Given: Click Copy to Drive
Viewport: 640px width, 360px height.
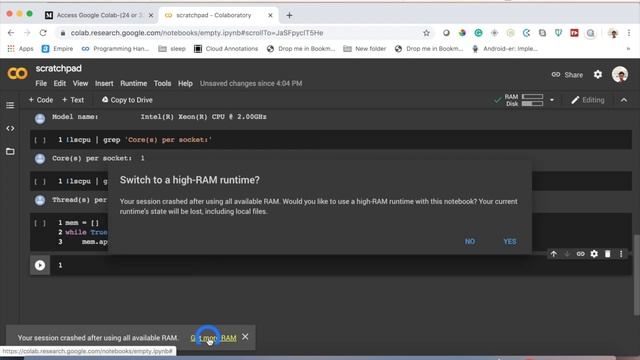Looking at the screenshot, I should [x=127, y=100].
